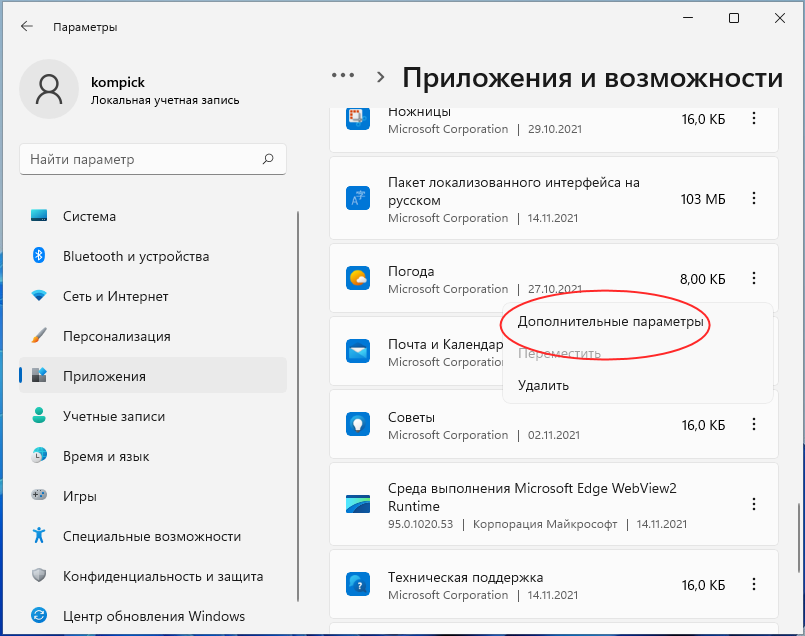Open Центр обновления Windows section
This screenshot has height=636, width=805.
click(x=152, y=616)
